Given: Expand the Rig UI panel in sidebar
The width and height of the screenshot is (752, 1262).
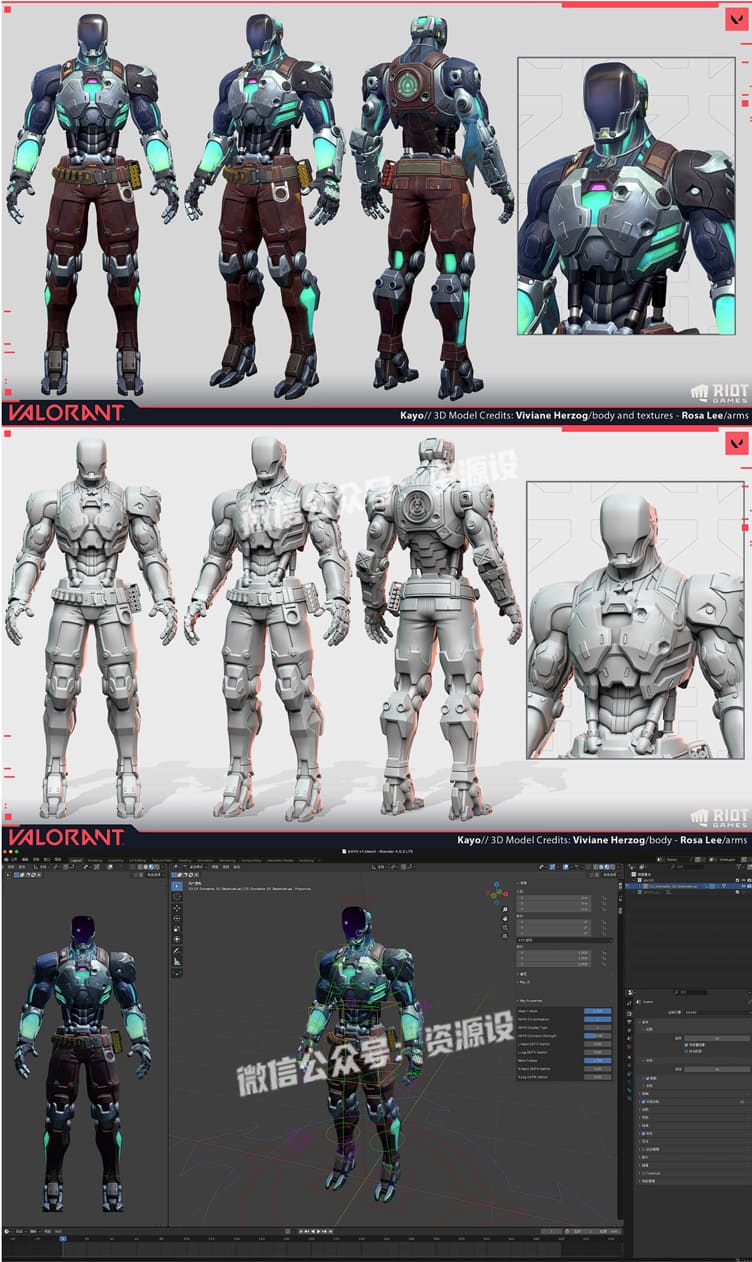Looking at the screenshot, I should (524, 982).
